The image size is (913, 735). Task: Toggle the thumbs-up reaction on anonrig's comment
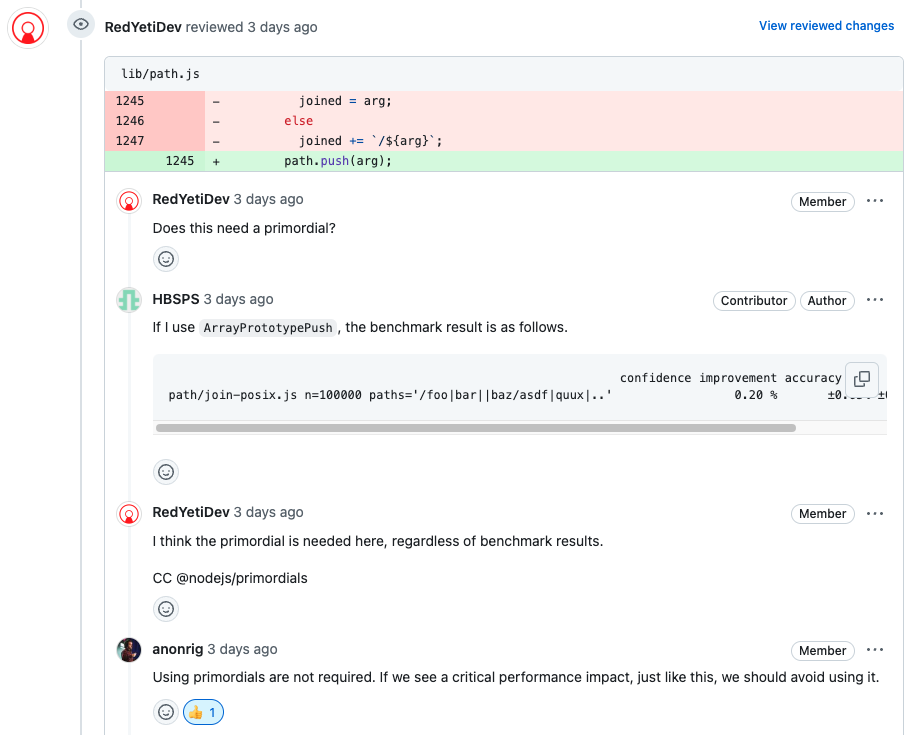point(203,711)
